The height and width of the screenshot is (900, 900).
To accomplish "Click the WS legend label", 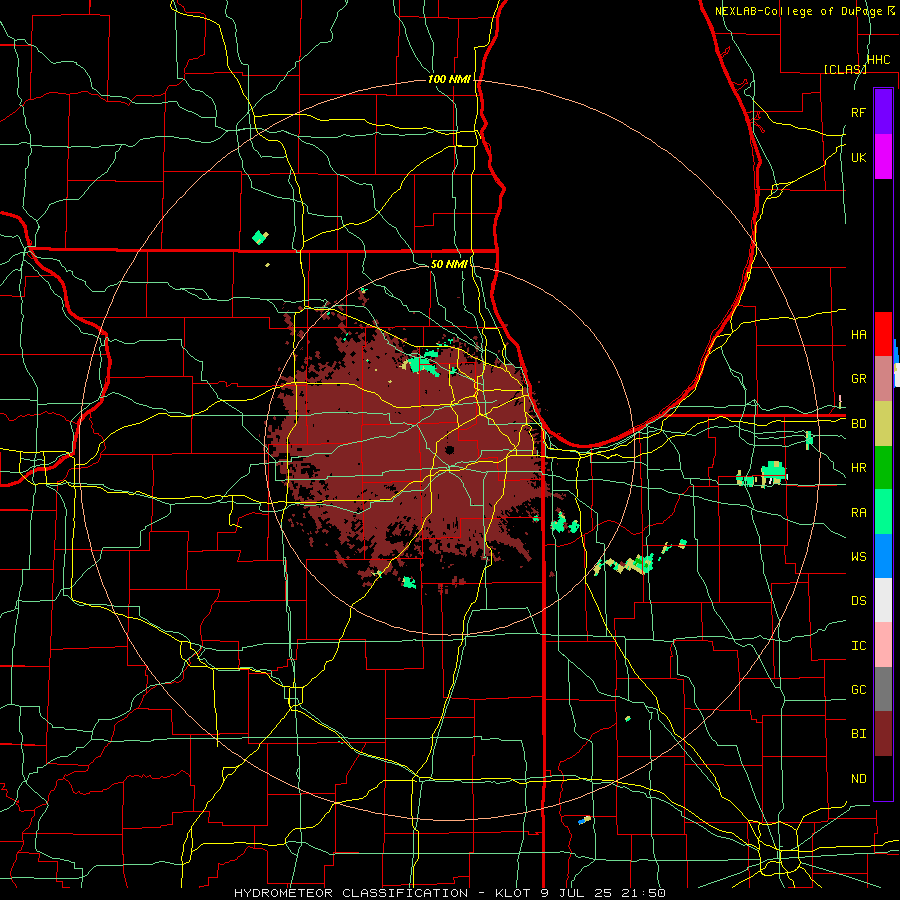I will 859,557.
